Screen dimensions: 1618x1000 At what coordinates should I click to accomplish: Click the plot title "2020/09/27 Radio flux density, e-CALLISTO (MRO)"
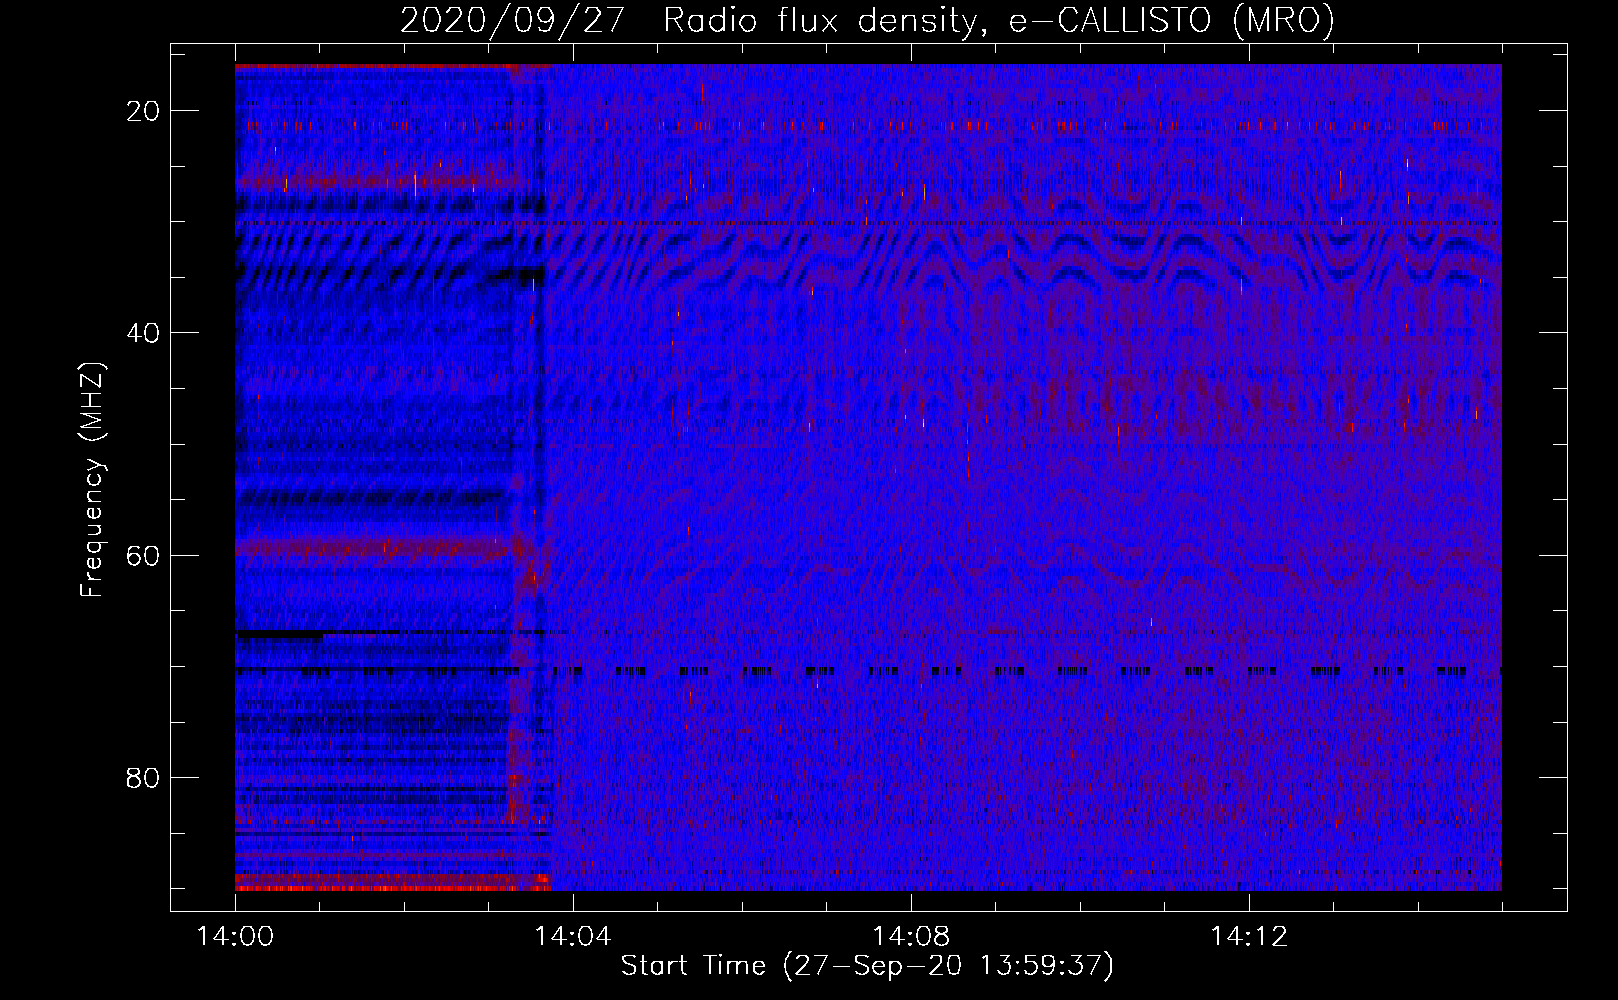click(x=867, y=21)
